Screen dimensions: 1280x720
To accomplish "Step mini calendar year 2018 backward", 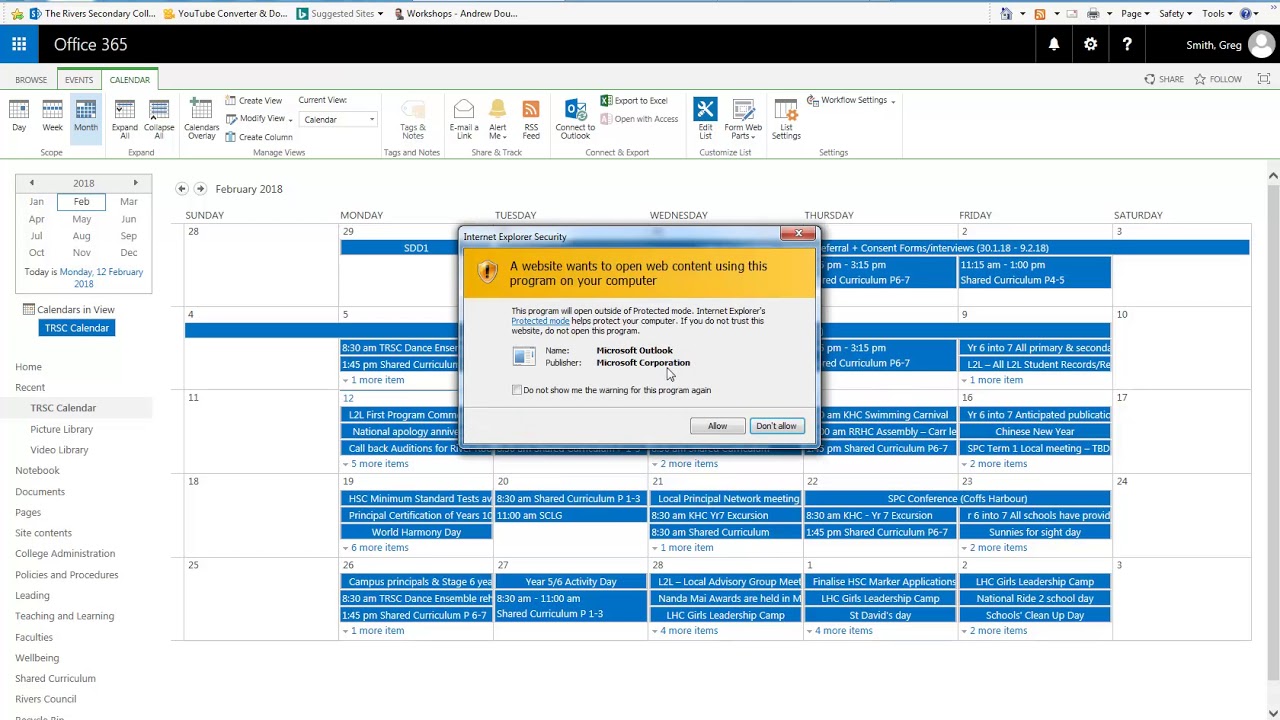I will 31,183.
